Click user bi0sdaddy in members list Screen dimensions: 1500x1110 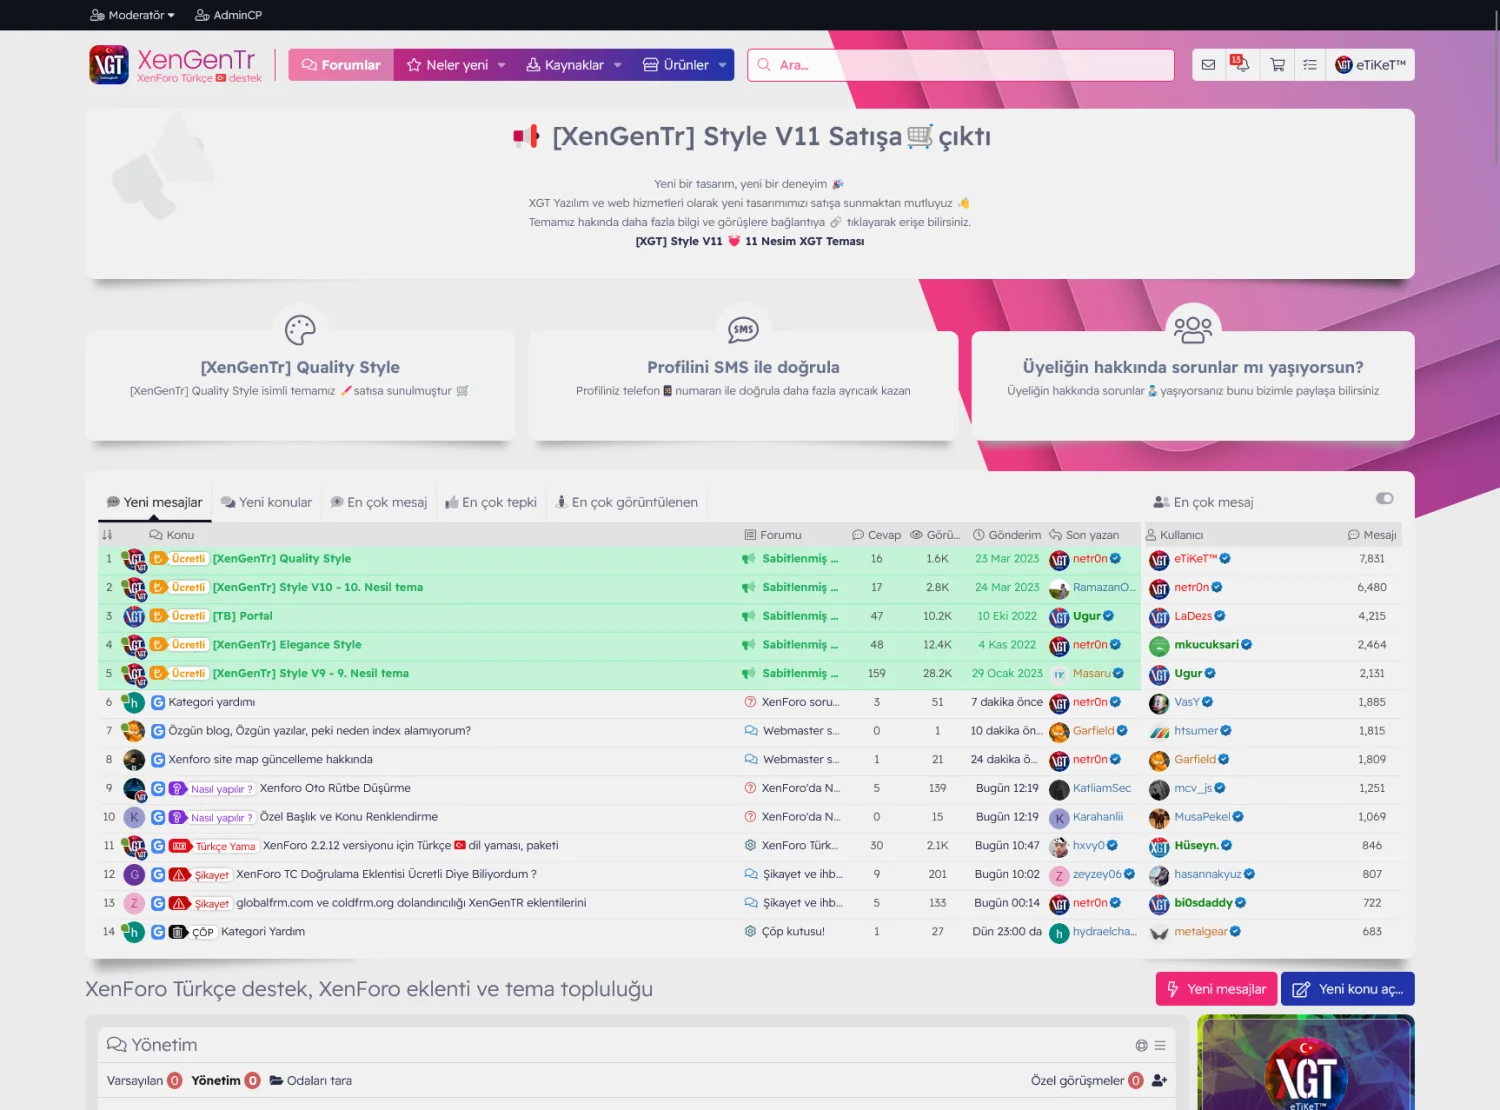pos(1203,903)
